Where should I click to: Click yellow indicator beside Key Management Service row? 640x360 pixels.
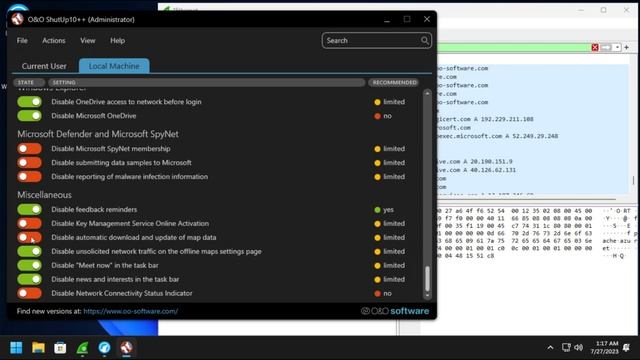click(x=377, y=224)
